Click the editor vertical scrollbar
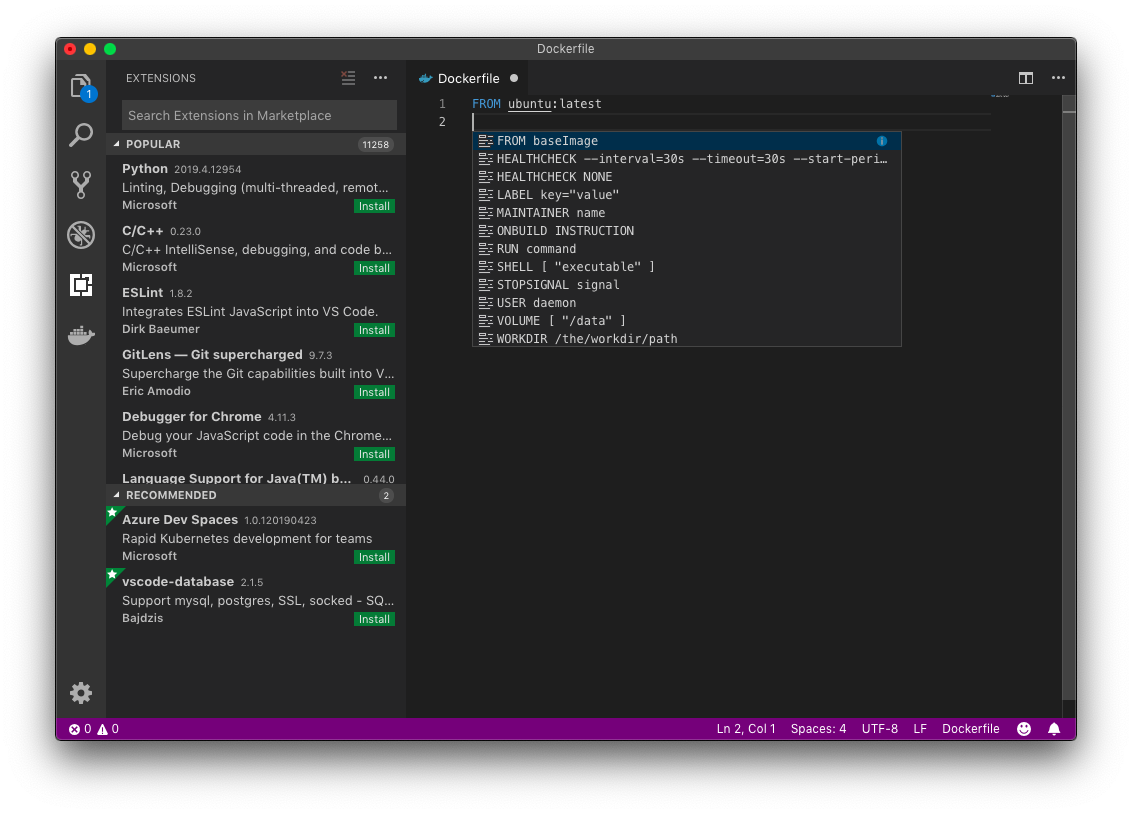The height and width of the screenshot is (814, 1132). coord(1069,397)
